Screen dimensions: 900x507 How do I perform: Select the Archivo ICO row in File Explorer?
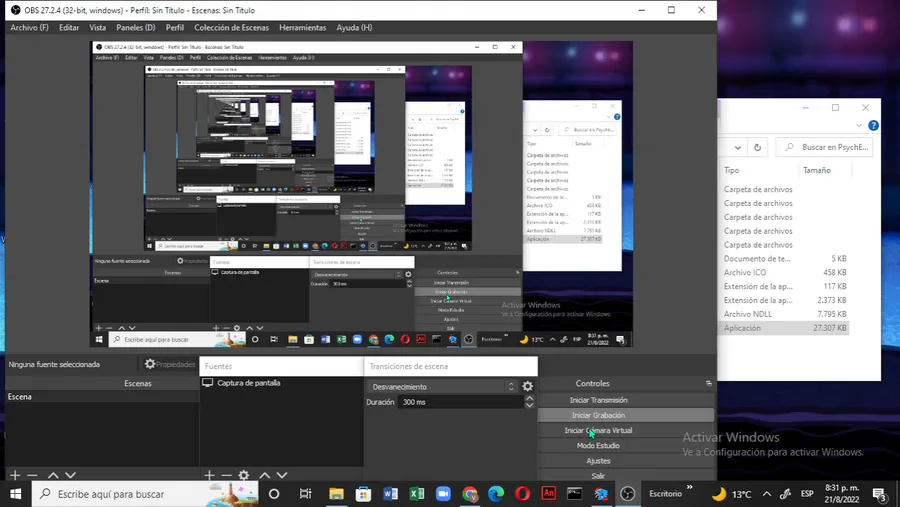pyautogui.click(x=785, y=272)
